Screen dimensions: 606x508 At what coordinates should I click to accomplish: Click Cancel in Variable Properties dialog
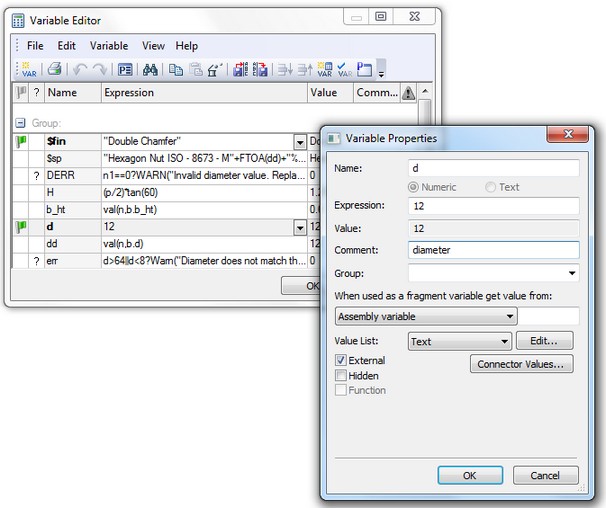(x=545, y=475)
